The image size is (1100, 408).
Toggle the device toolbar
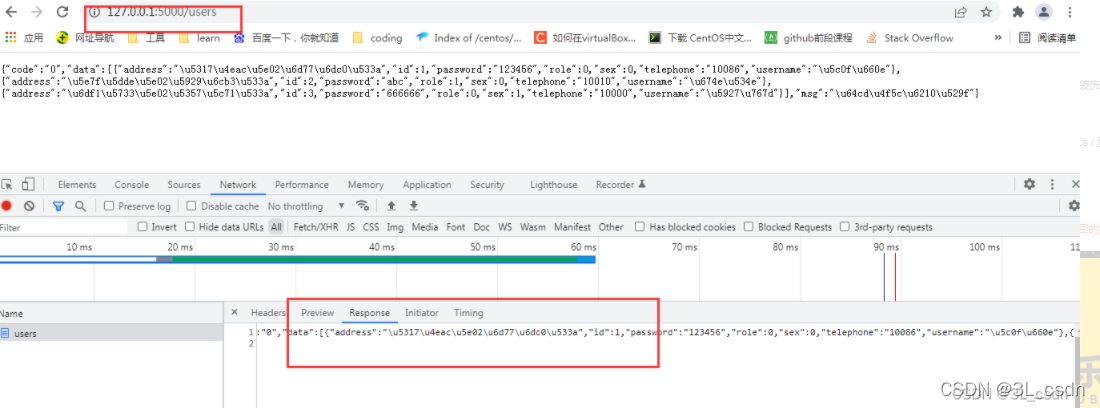(x=28, y=184)
